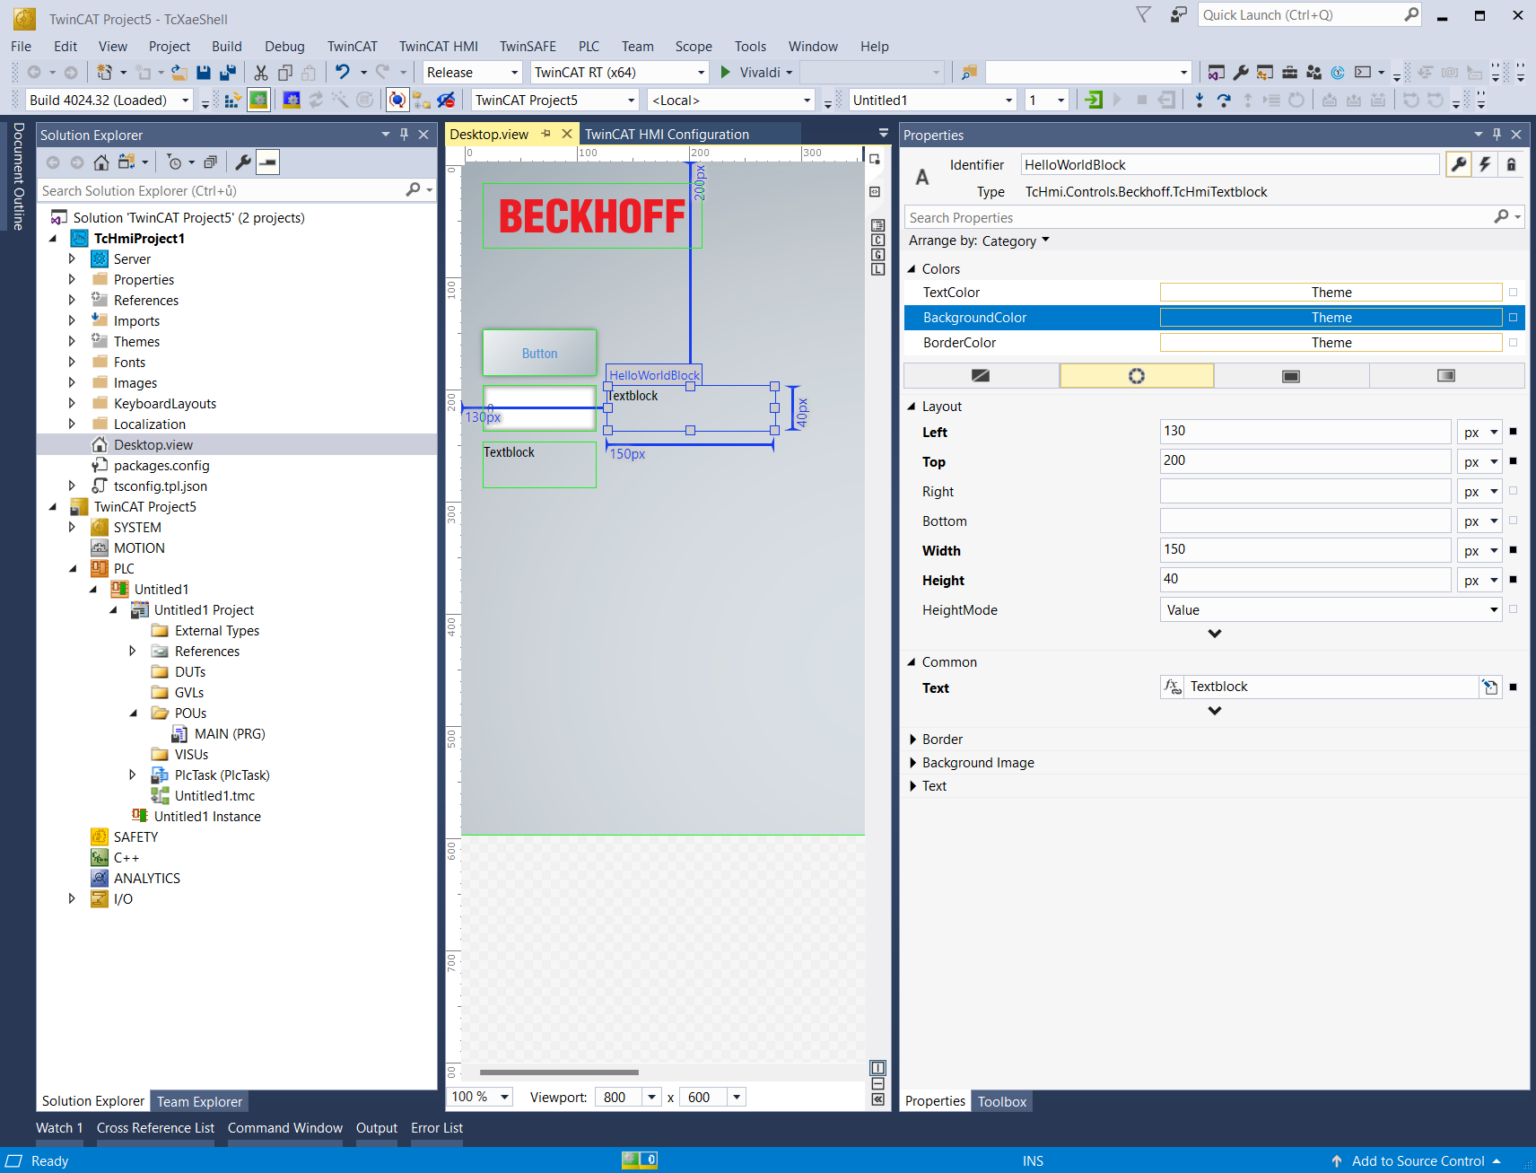Screen dimensions: 1536x1173
Task: Unpin the Desktop.view tab
Action: [546, 133]
